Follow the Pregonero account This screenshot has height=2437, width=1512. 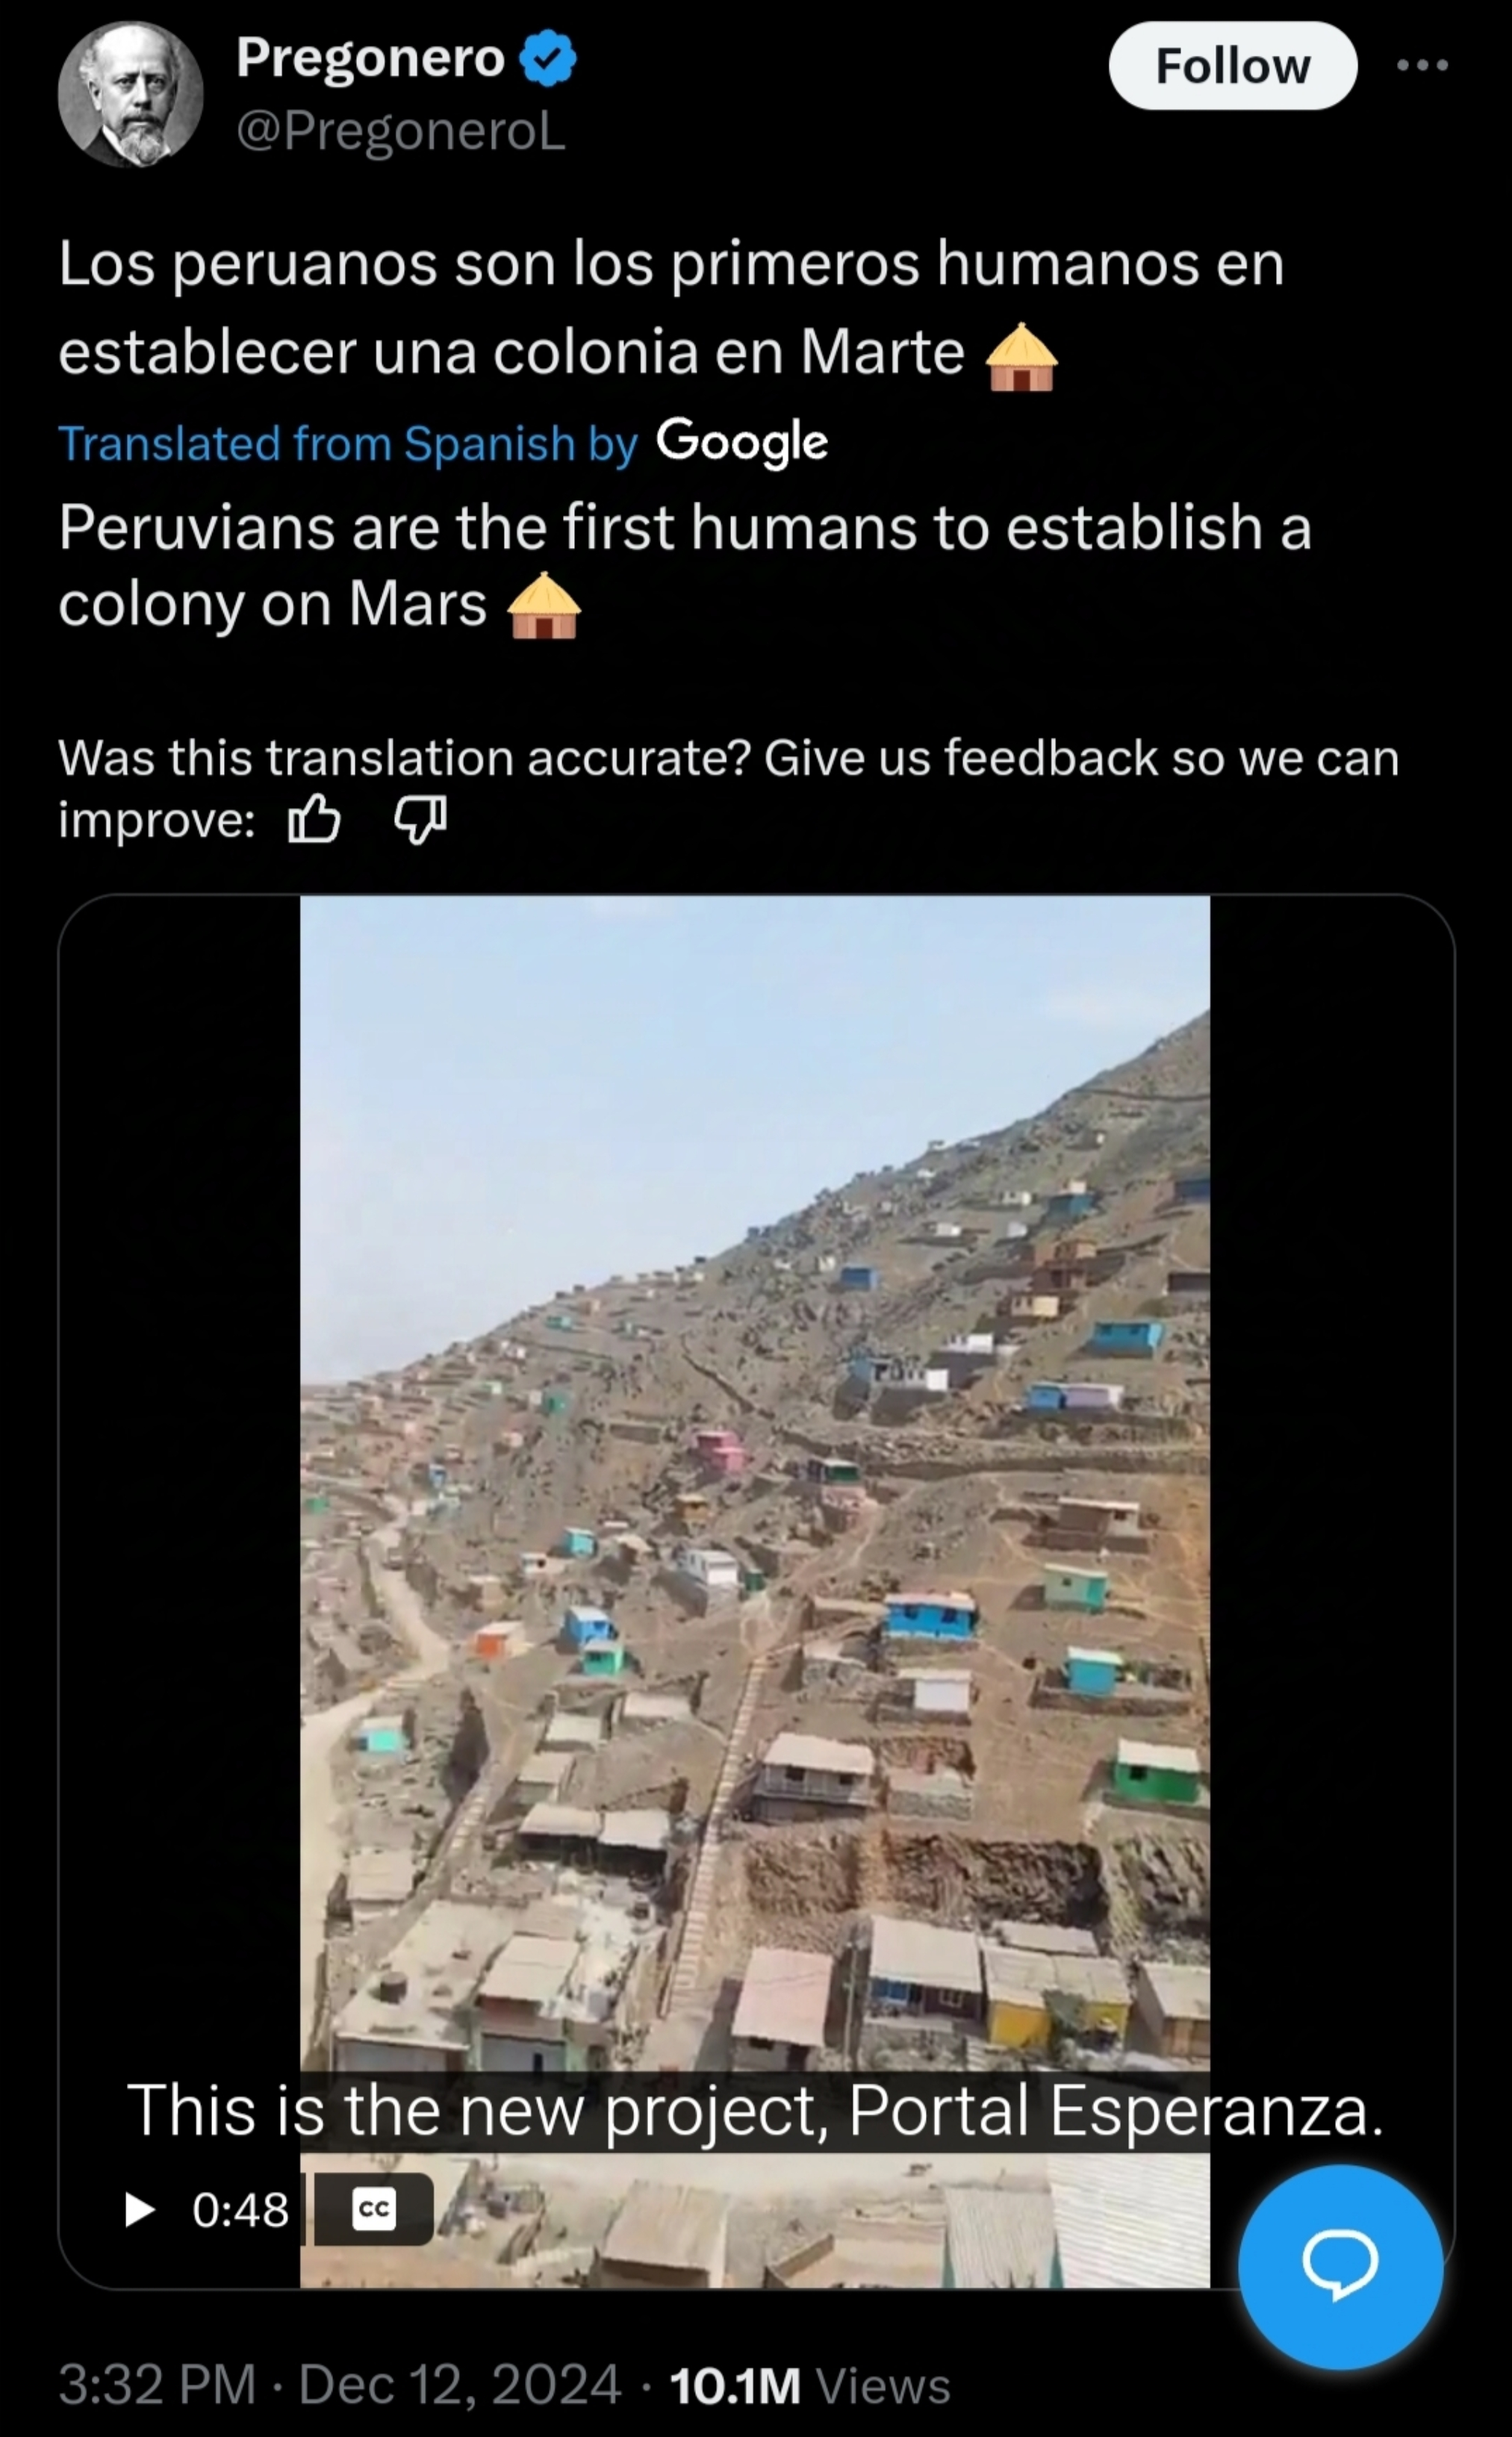[x=1232, y=66]
